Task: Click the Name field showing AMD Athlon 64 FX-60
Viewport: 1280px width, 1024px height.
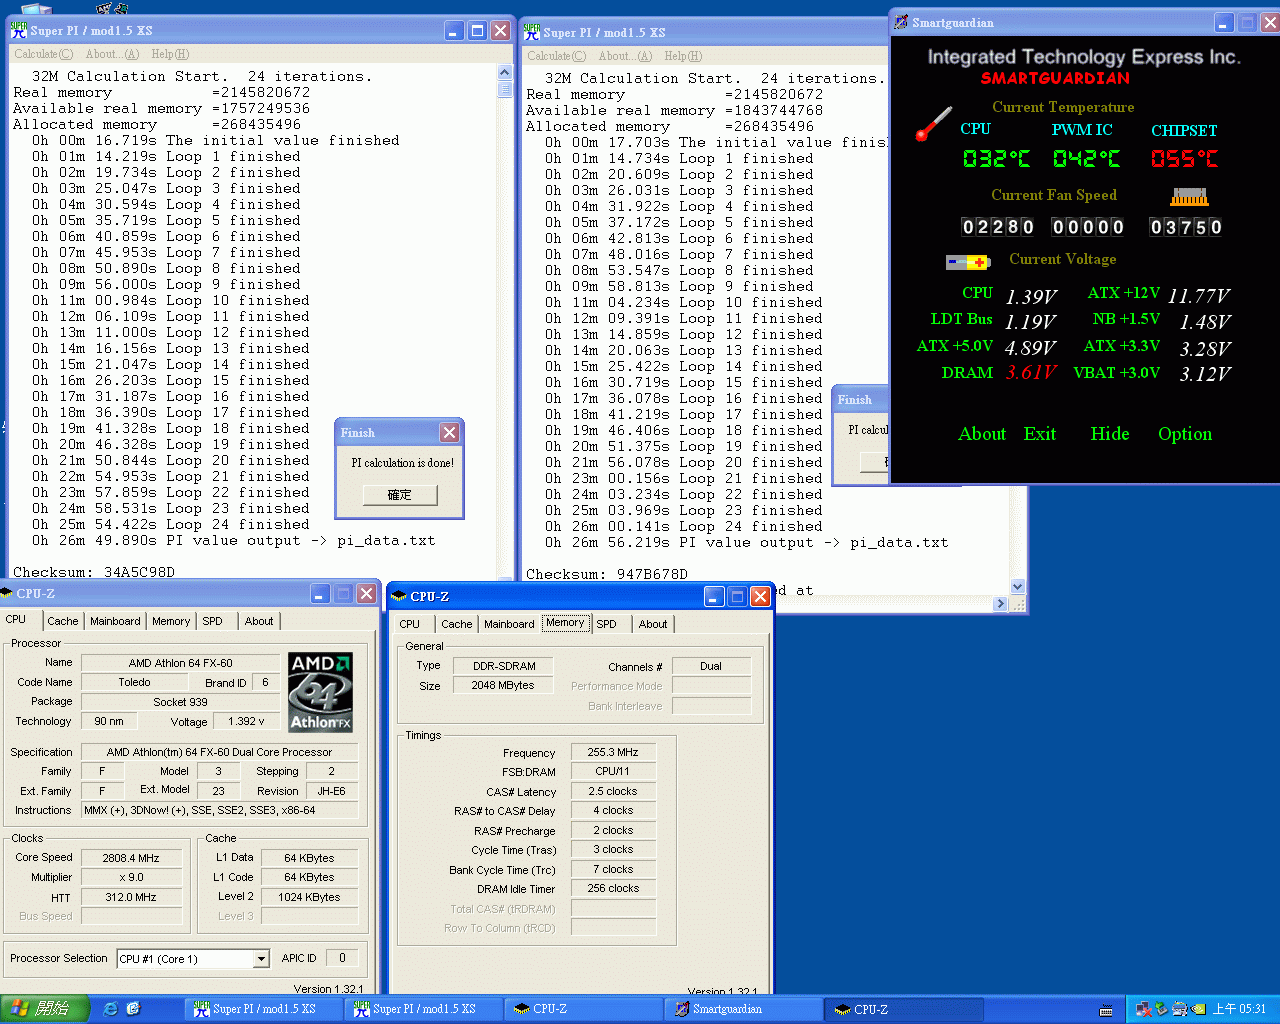Action: tap(180, 663)
